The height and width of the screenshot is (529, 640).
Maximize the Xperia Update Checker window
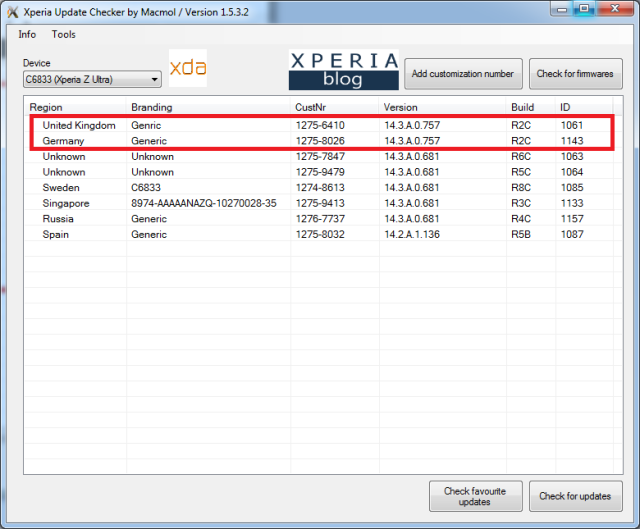[x=584, y=9]
